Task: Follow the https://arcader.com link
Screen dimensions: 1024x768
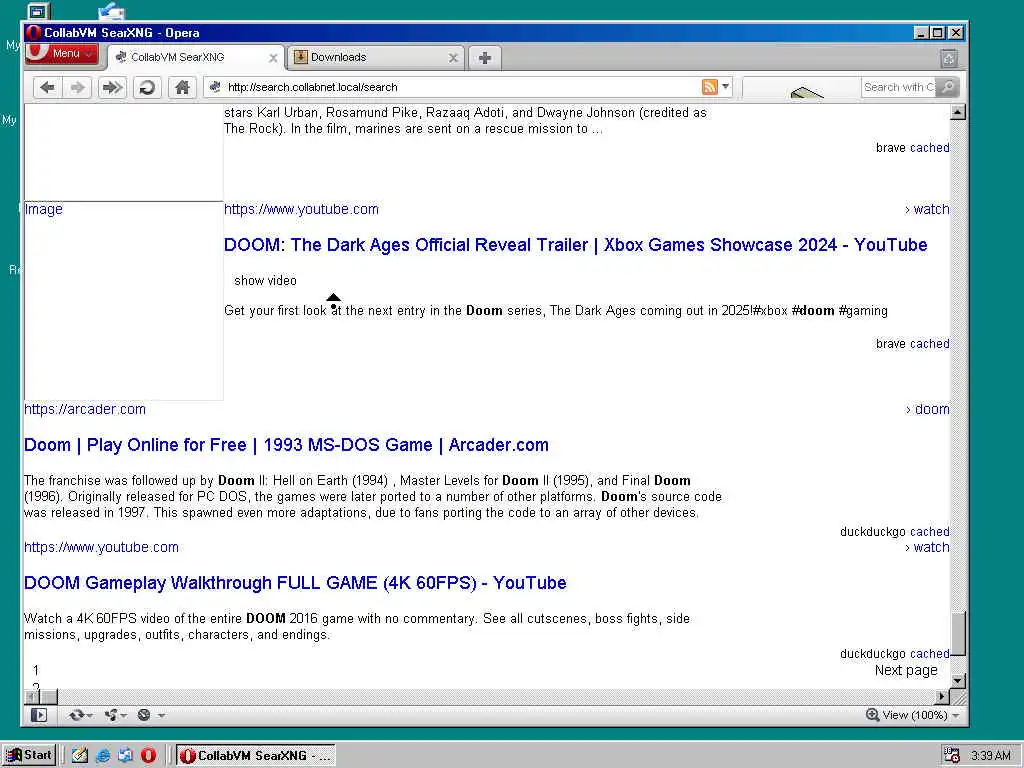Action: 85,409
